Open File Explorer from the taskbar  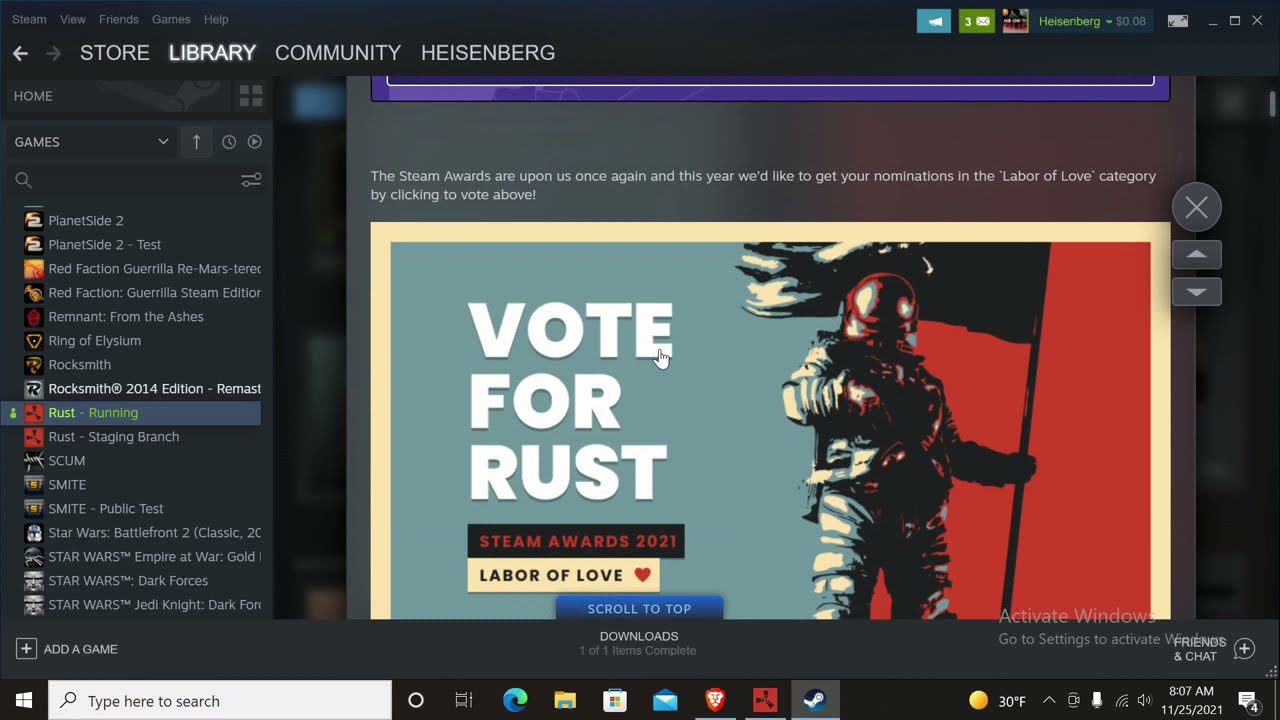click(x=565, y=701)
